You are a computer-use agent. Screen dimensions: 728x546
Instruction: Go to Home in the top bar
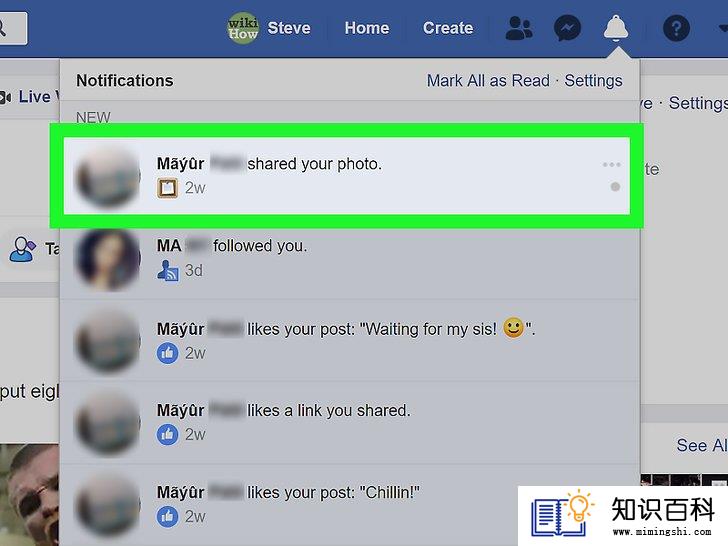click(367, 28)
